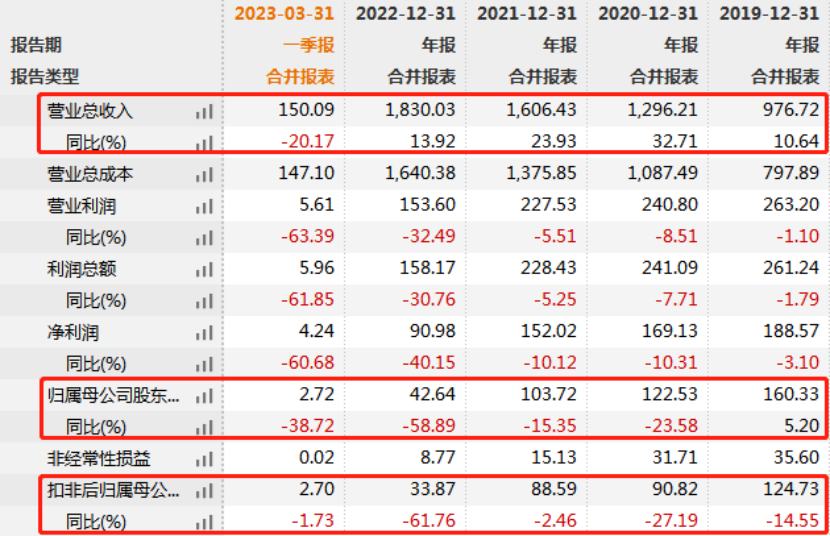Viewport: 830px width, 536px height.
Task: Open chart icon for 同比(%) under 营业利润
Action: [x=204, y=238]
